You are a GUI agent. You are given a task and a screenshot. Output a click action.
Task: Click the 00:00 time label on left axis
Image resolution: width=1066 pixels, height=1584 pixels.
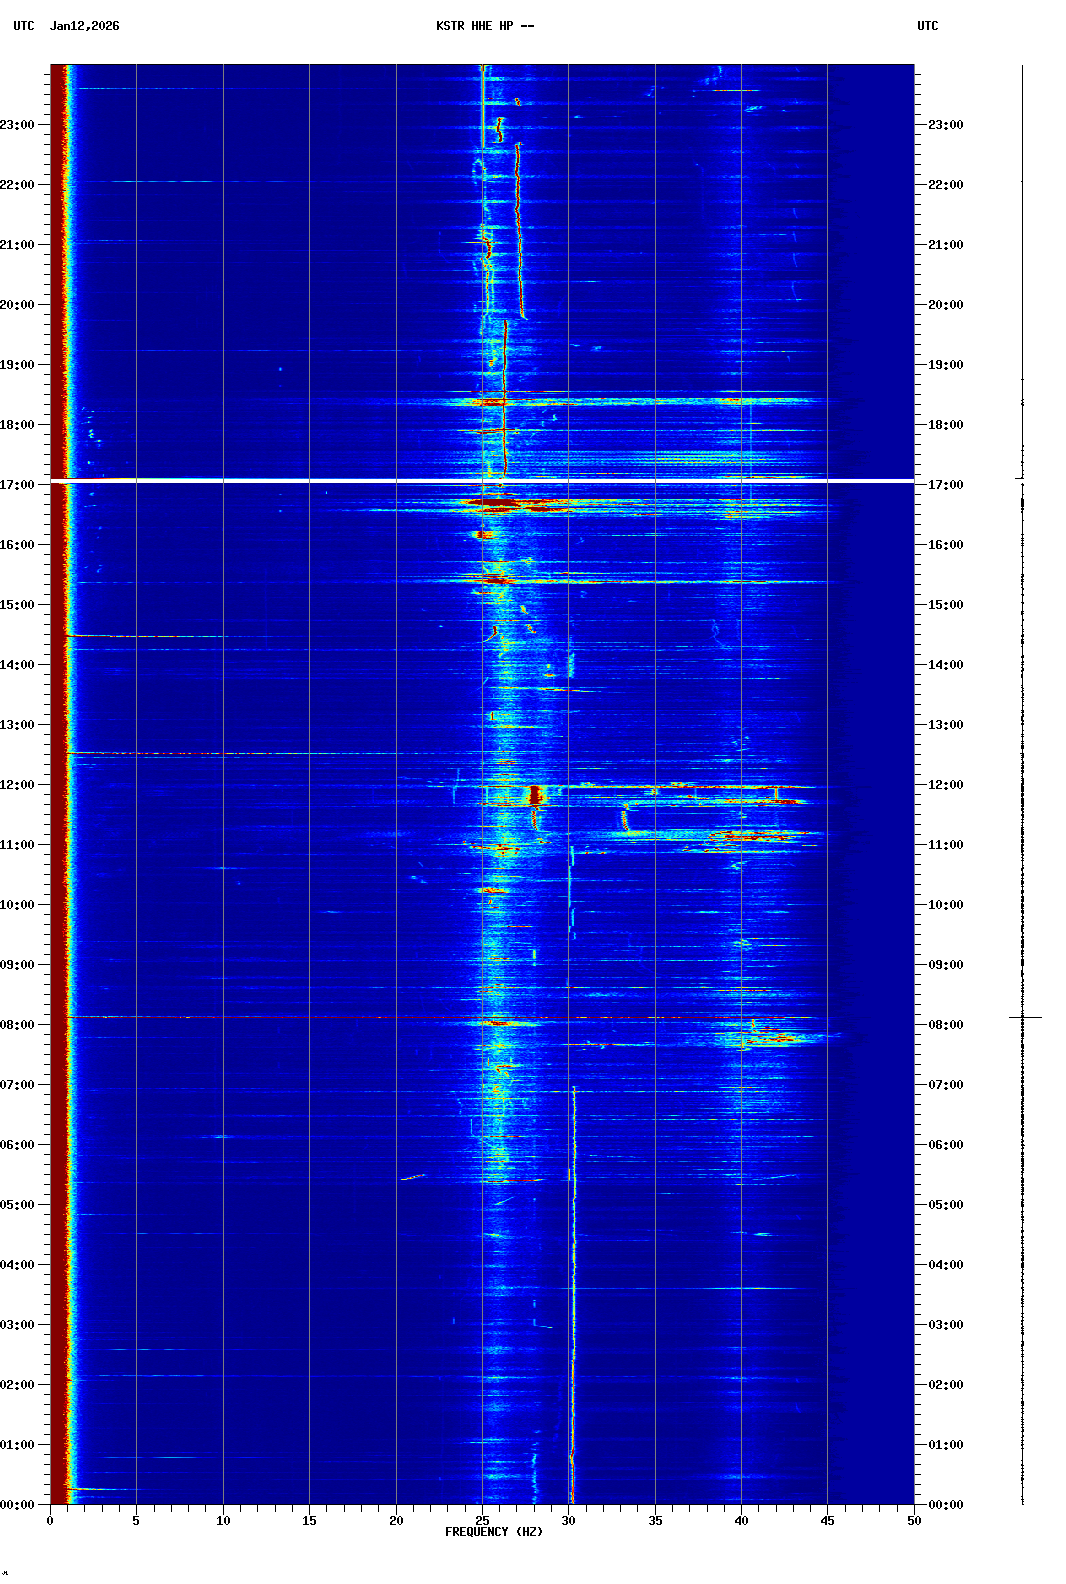pos(17,1505)
